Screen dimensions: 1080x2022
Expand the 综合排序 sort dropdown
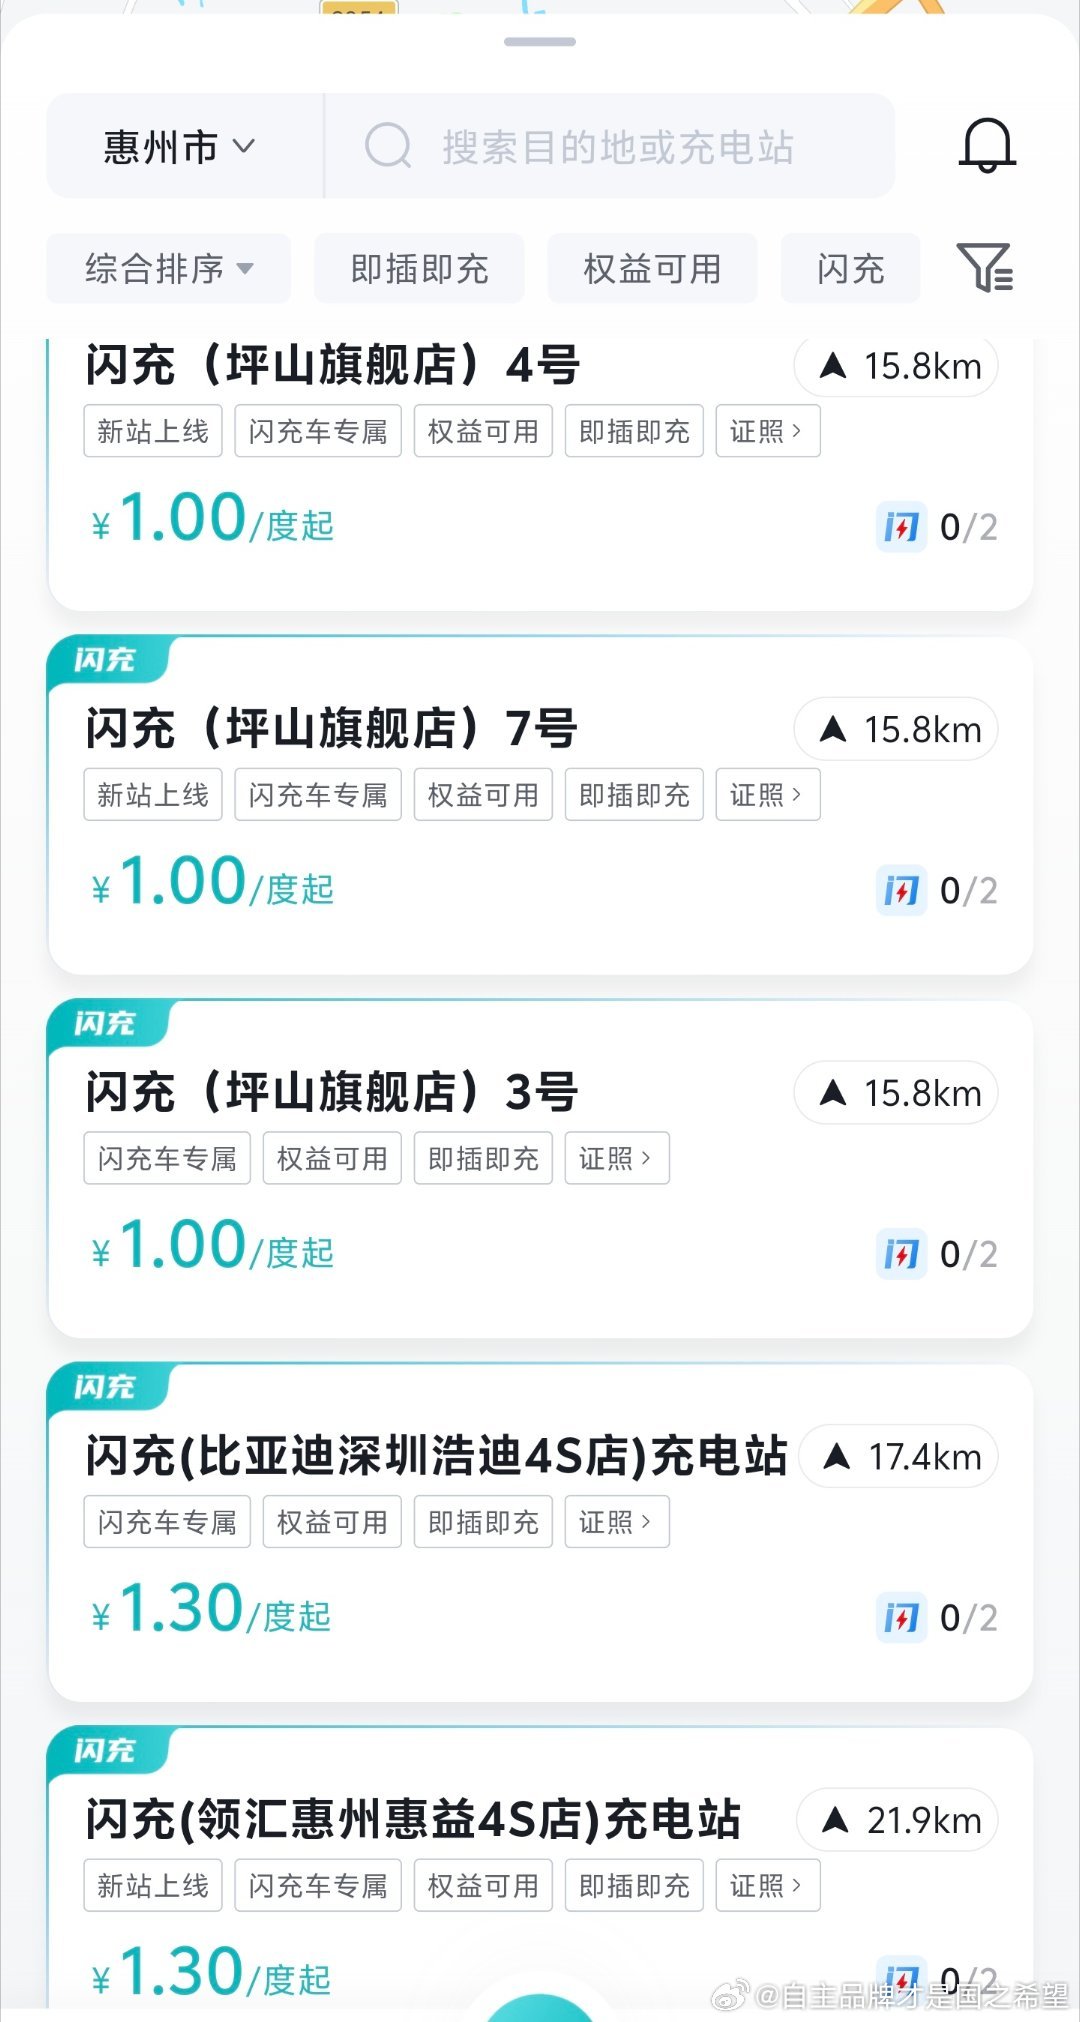(x=169, y=268)
